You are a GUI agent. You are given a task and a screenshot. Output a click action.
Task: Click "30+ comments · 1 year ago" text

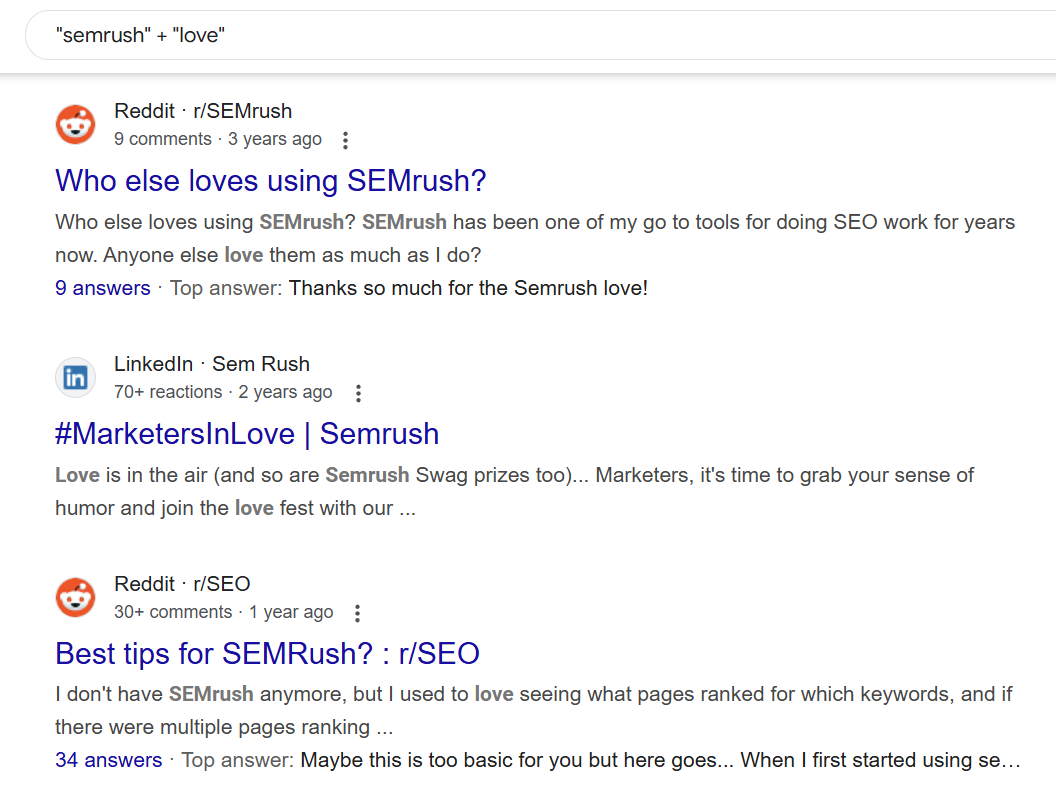224,612
